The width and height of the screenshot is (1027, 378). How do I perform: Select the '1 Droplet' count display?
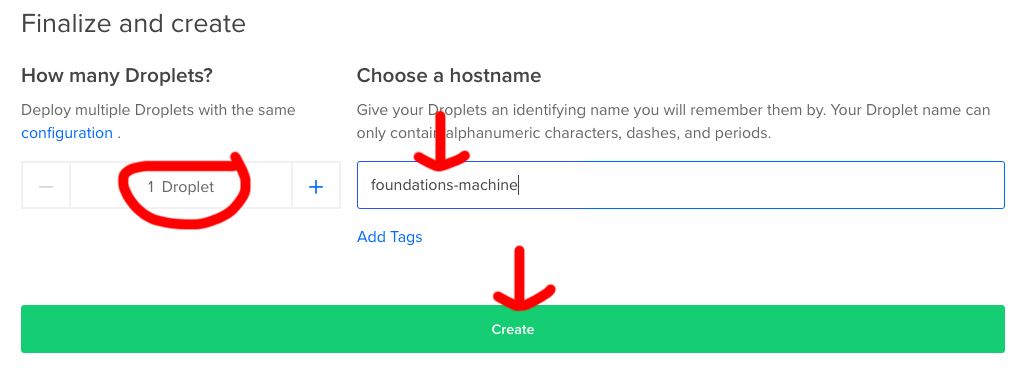[181, 186]
